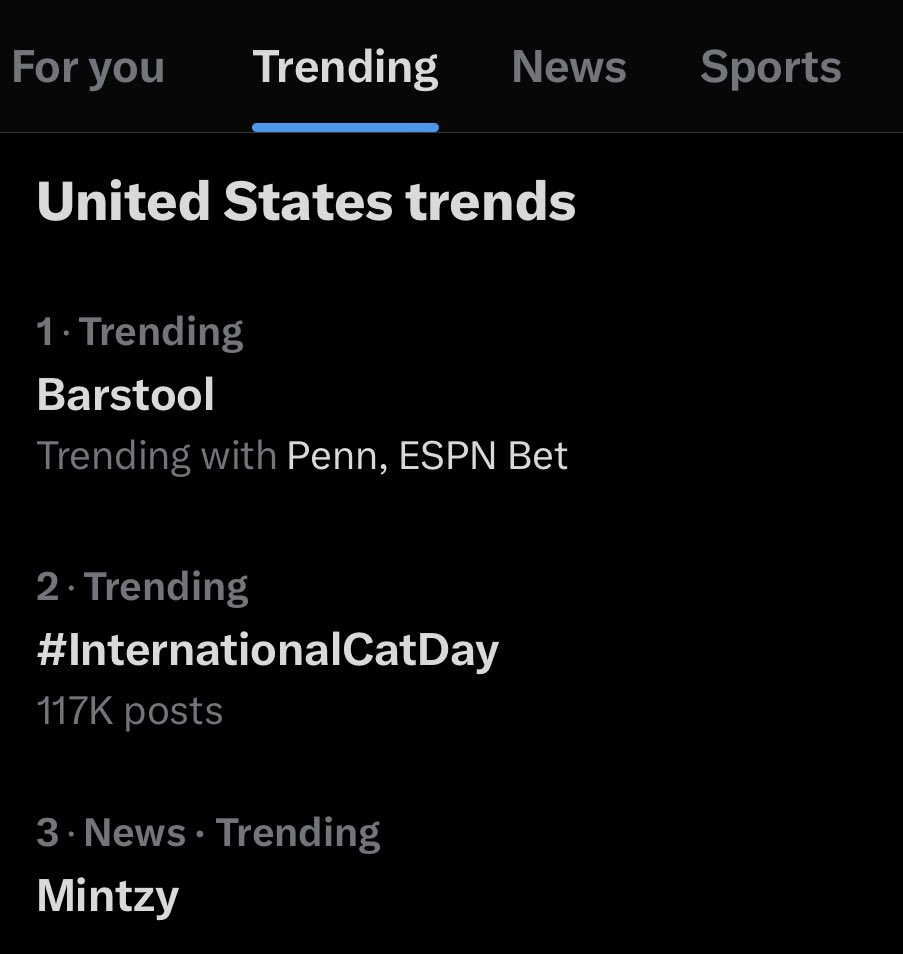903x954 pixels.
Task: Click the rank number 1 above Barstool
Action: 44,332
